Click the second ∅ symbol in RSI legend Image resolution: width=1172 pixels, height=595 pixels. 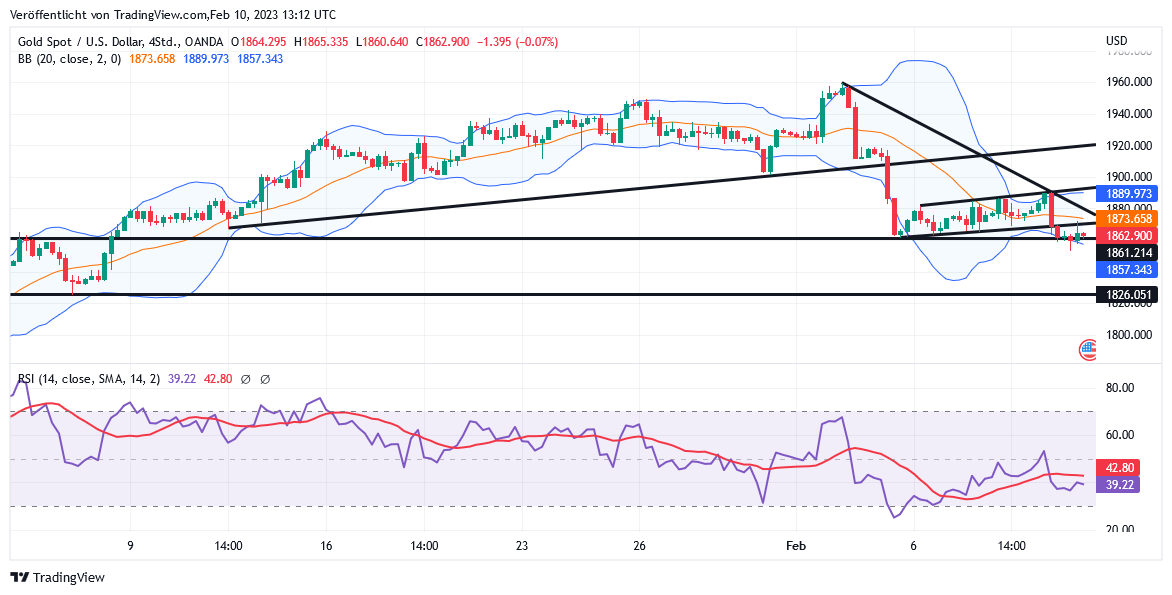[265, 379]
